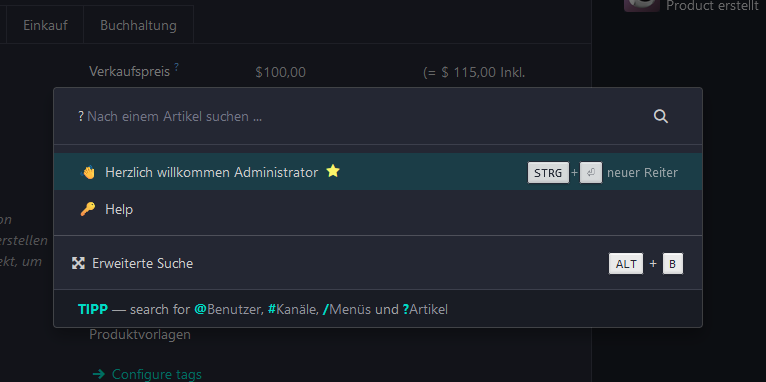Switch to the Buchhaltung tab
The height and width of the screenshot is (382, 766).
138,25
